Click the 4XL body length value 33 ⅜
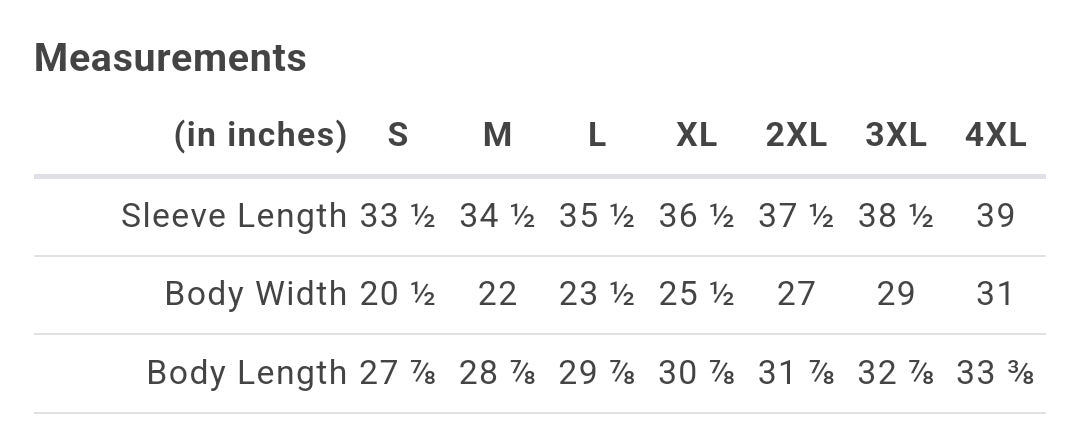Viewport: 1080px width, 444px height. tap(995, 373)
